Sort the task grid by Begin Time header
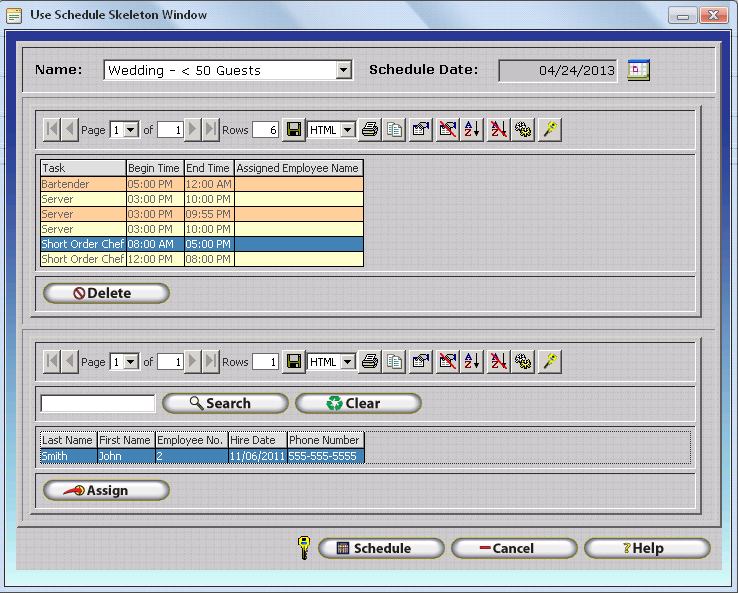The width and height of the screenshot is (738, 593). (x=154, y=168)
